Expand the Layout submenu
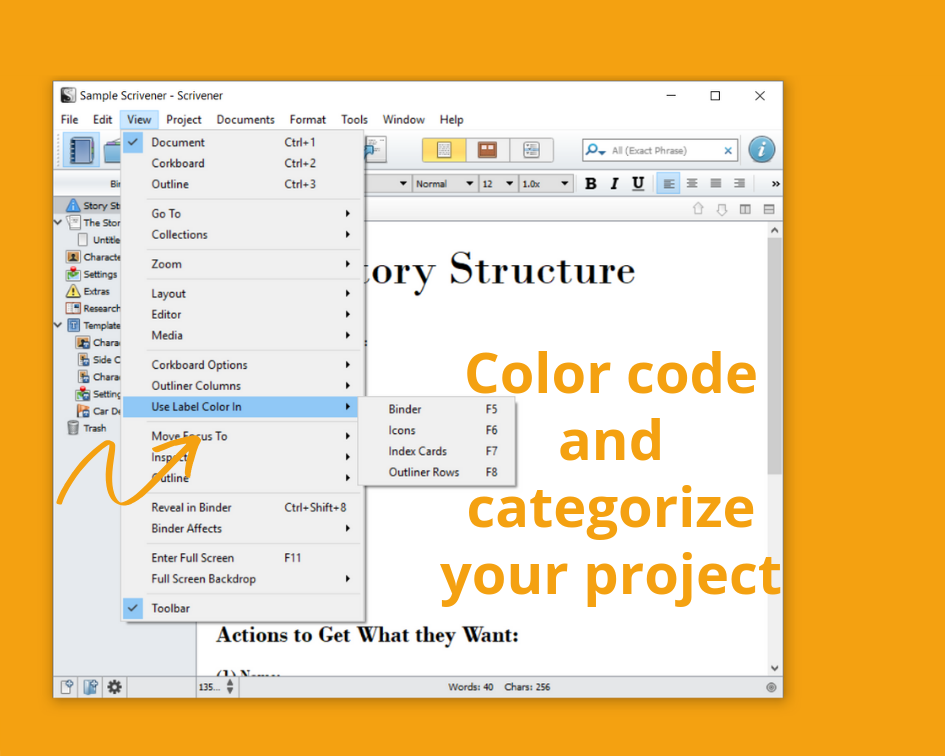Screen dimensions: 945x756 (242, 294)
